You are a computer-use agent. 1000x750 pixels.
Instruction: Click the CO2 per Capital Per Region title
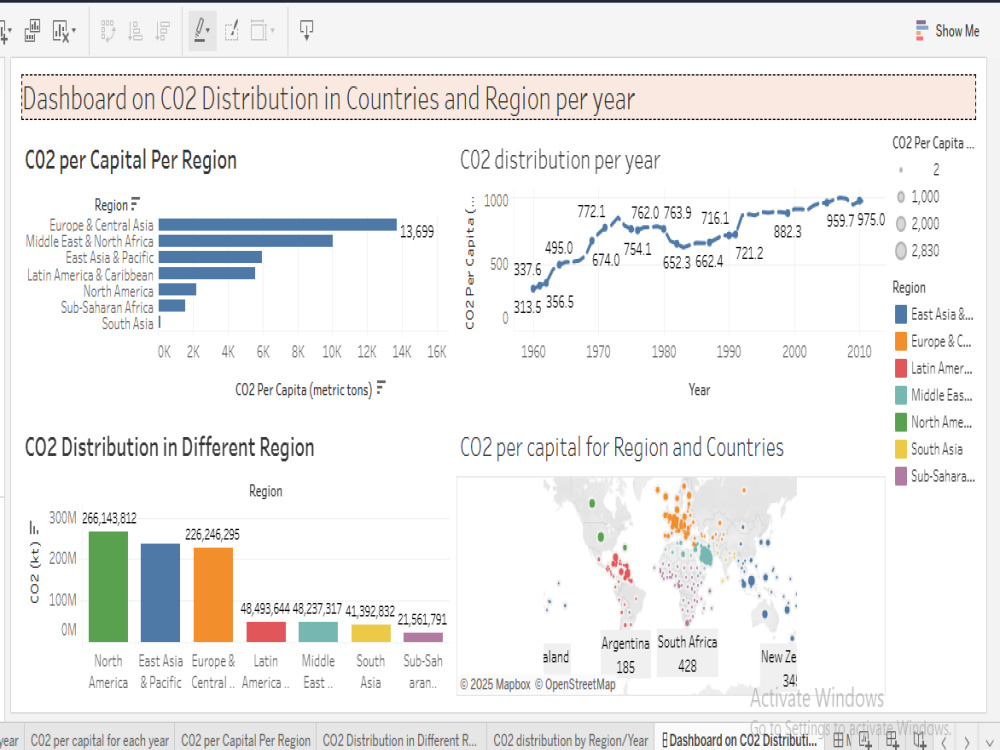[131, 160]
